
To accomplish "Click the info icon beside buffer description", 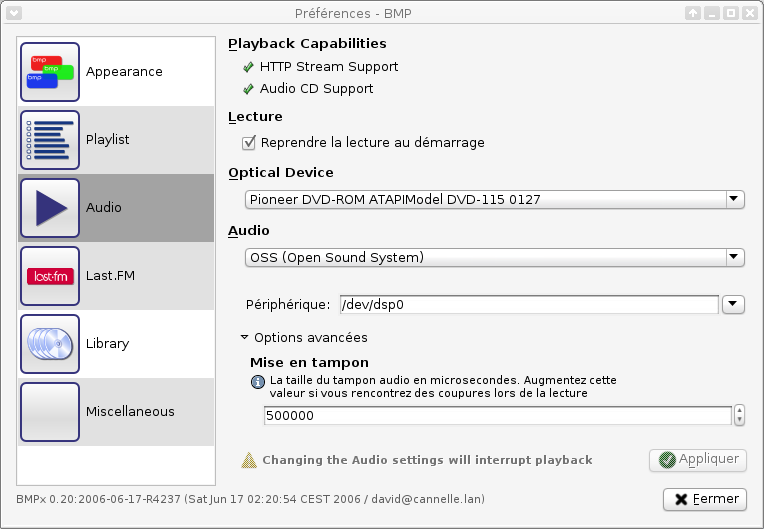I will 257,381.
